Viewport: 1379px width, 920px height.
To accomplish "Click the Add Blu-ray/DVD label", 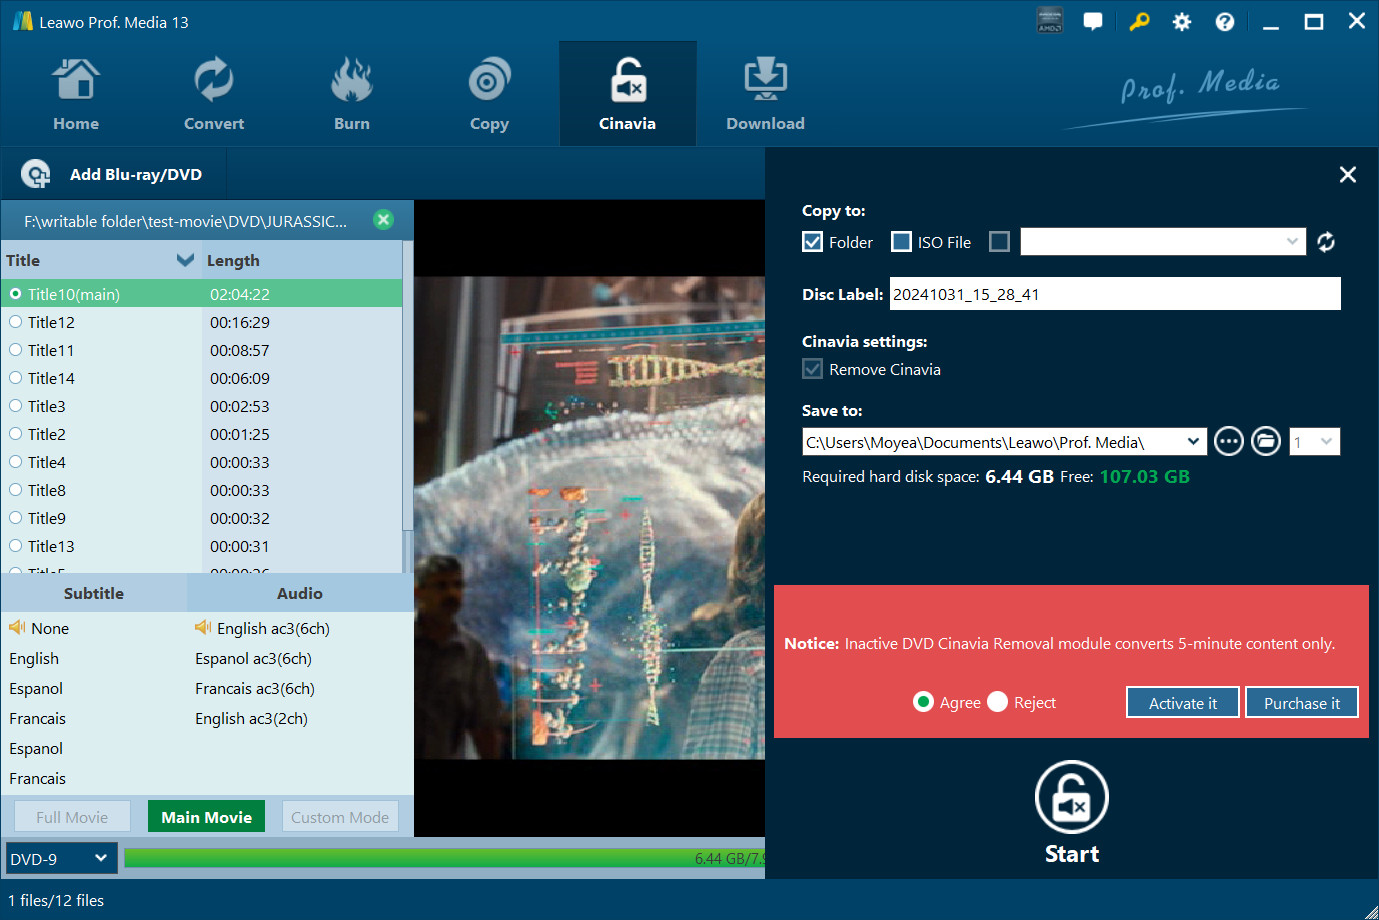I will 136,174.
